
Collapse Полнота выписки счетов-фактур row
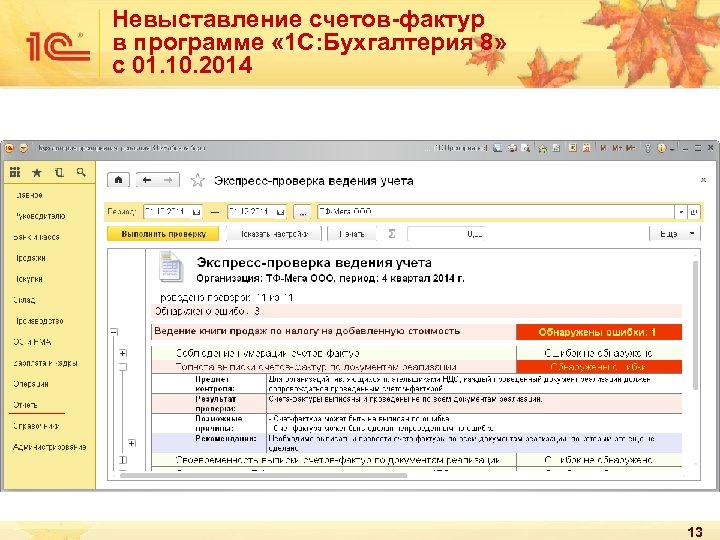click(x=123, y=367)
